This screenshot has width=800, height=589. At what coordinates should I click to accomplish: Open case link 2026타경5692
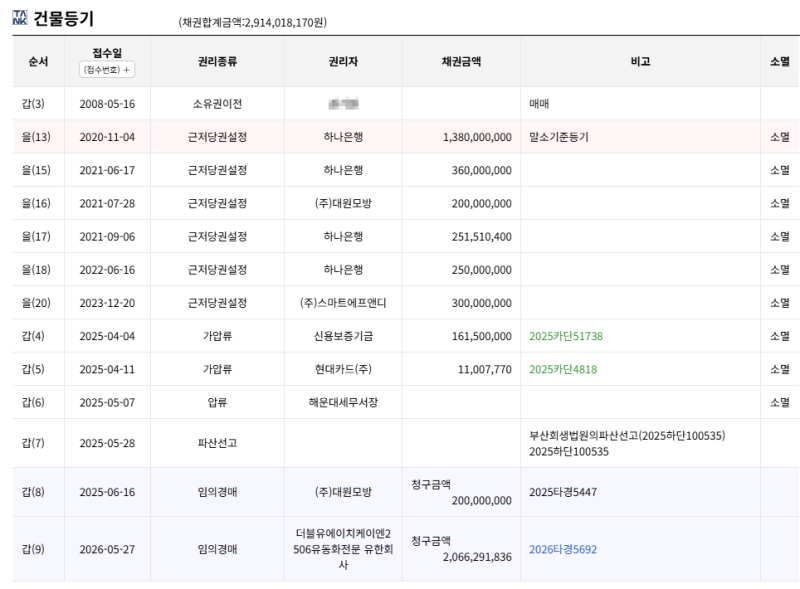[x=563, y=550]
